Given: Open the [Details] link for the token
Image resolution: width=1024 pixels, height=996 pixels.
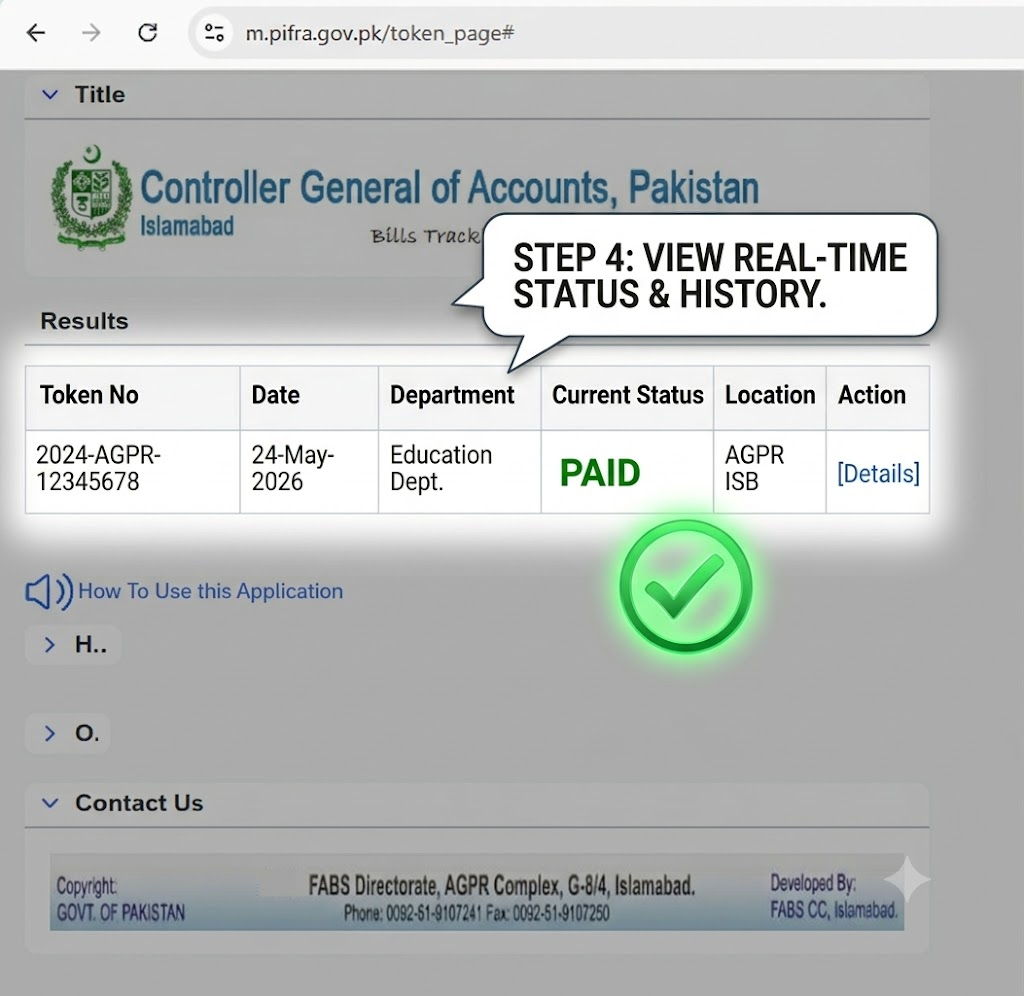Looking at the screenshot, I should [x=878, y=474].
